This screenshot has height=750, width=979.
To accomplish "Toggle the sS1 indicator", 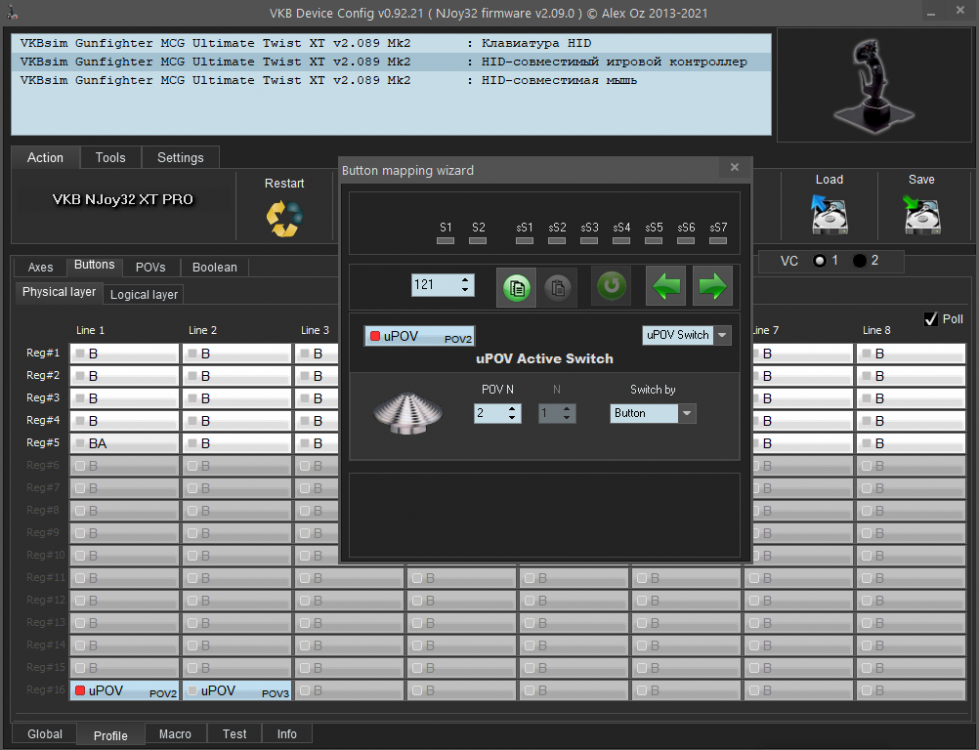I will [x=524, y=240].
